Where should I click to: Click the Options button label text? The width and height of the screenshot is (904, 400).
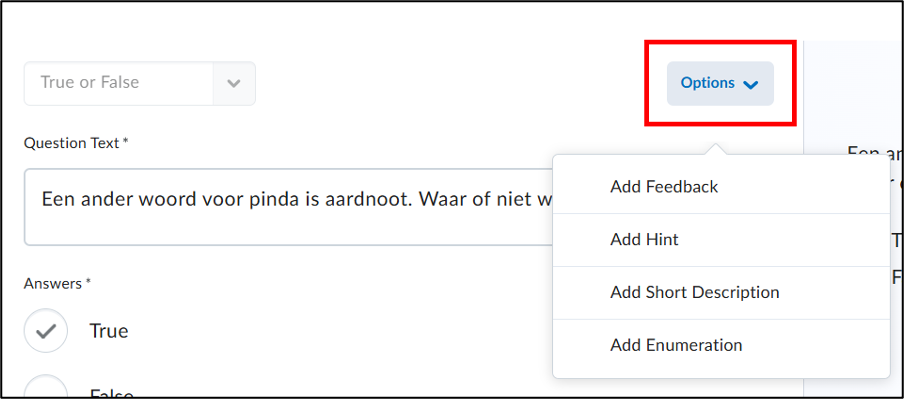coord(707,83)
